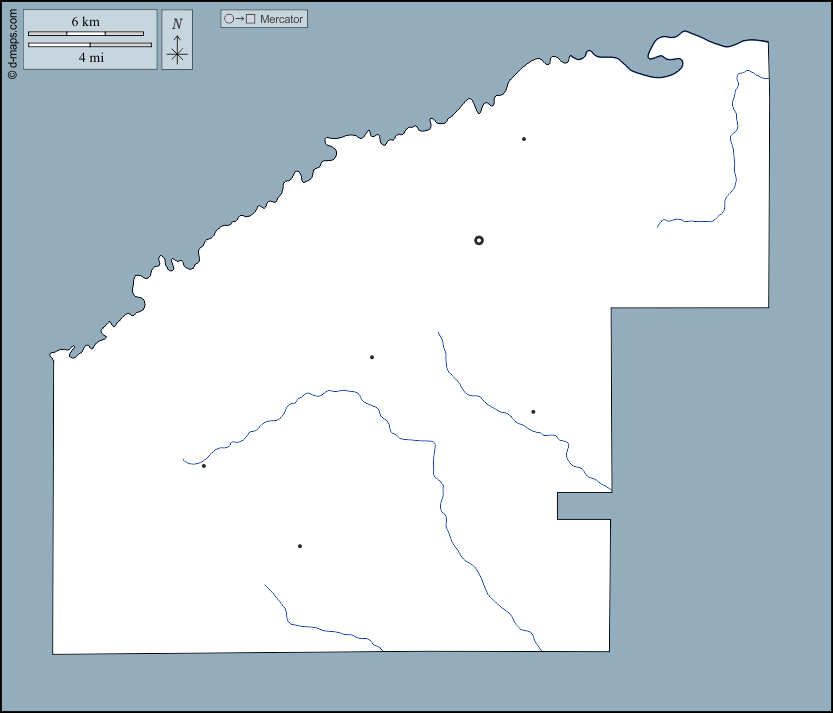Select the northernmost town dot

524,139
